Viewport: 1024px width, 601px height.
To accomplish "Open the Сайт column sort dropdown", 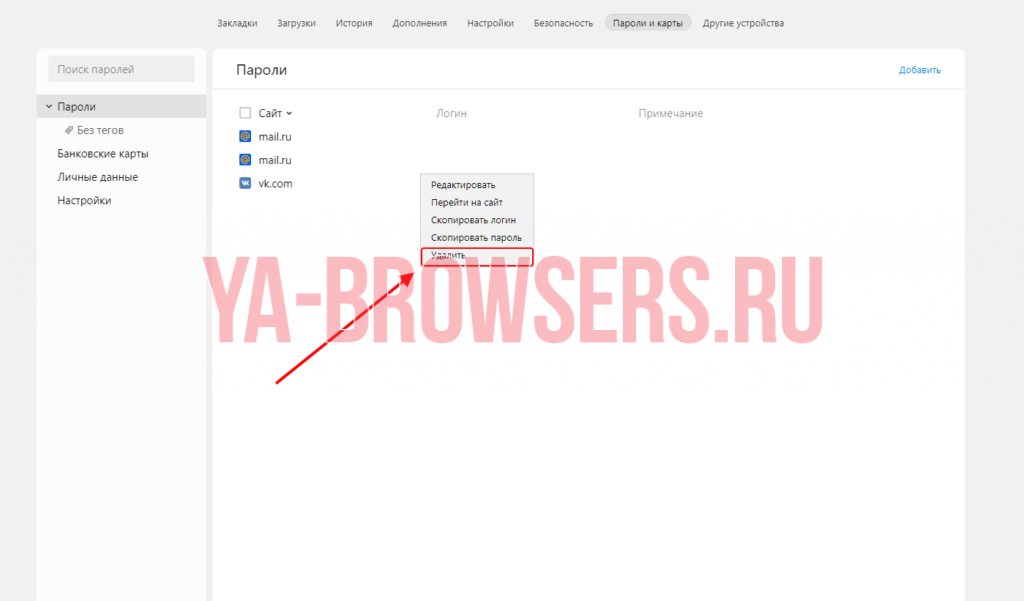I will tap(289, 114).
